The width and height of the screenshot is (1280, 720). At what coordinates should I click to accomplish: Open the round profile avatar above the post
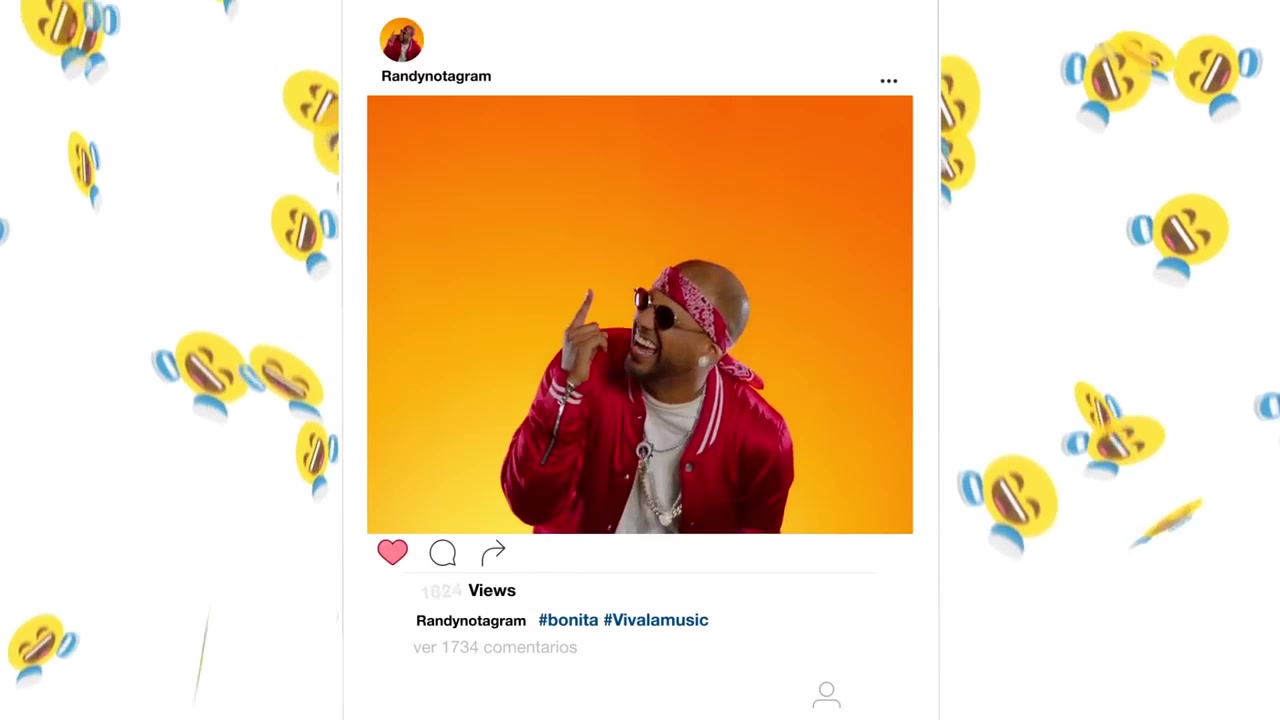coord(402,40)
